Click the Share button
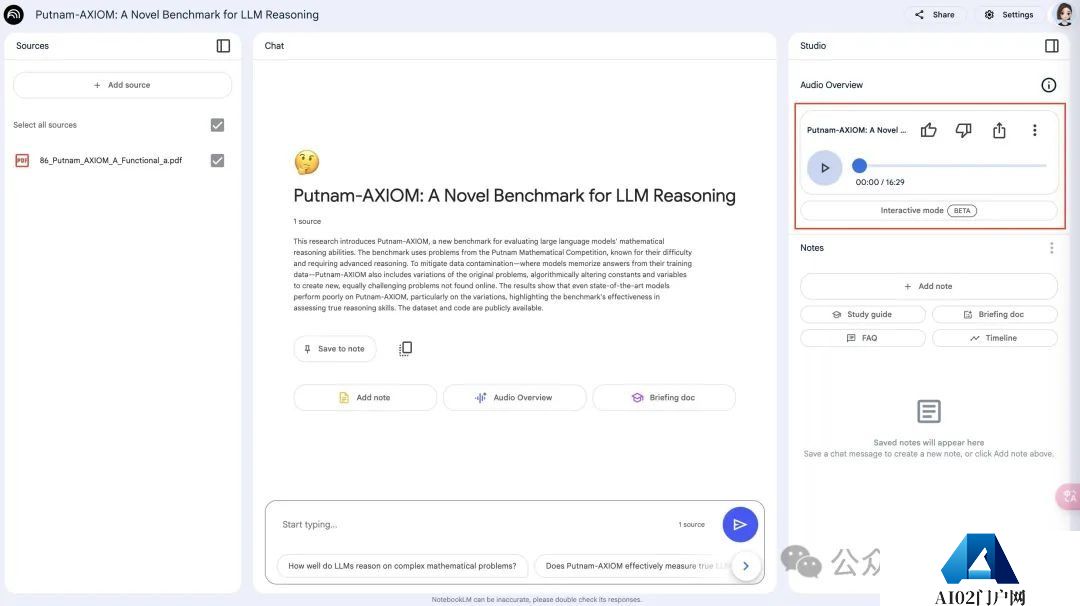The width and height of the screenshot is (1080, 606). (x=935, y=14)
